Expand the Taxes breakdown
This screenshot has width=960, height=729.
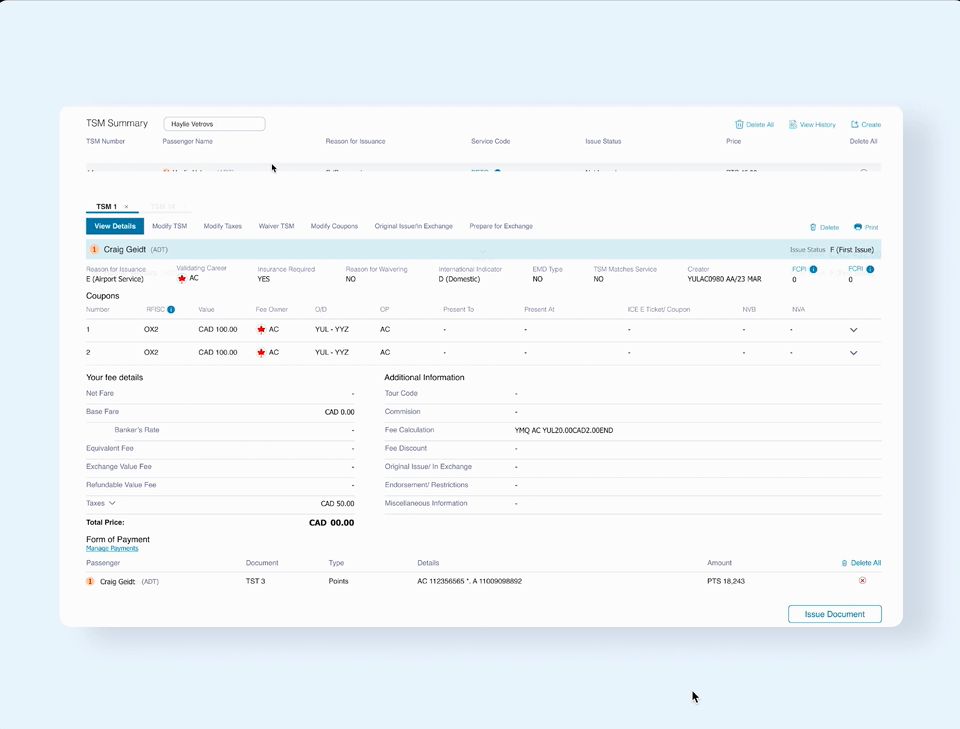pyautogui.click(x=112, y=503)
